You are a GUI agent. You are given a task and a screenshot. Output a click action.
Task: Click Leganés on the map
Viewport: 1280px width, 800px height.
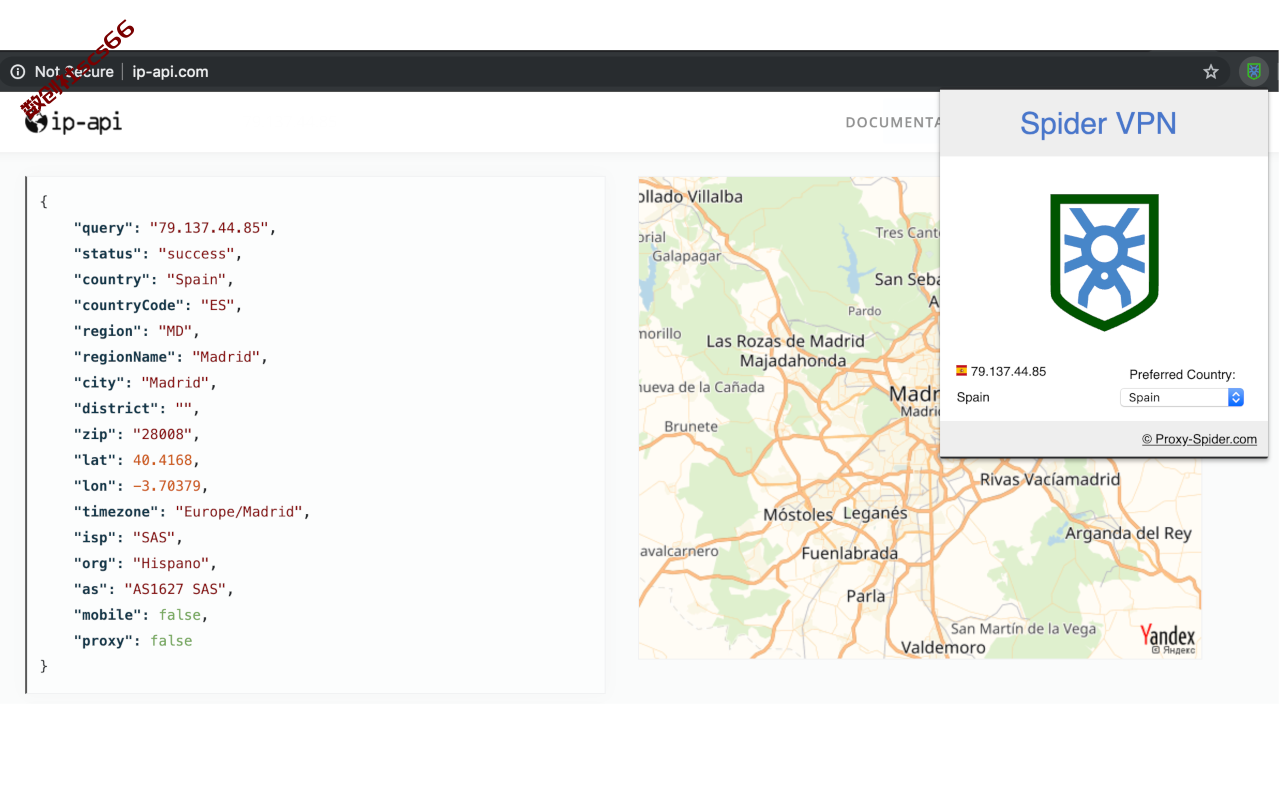(x=875, y=513)
